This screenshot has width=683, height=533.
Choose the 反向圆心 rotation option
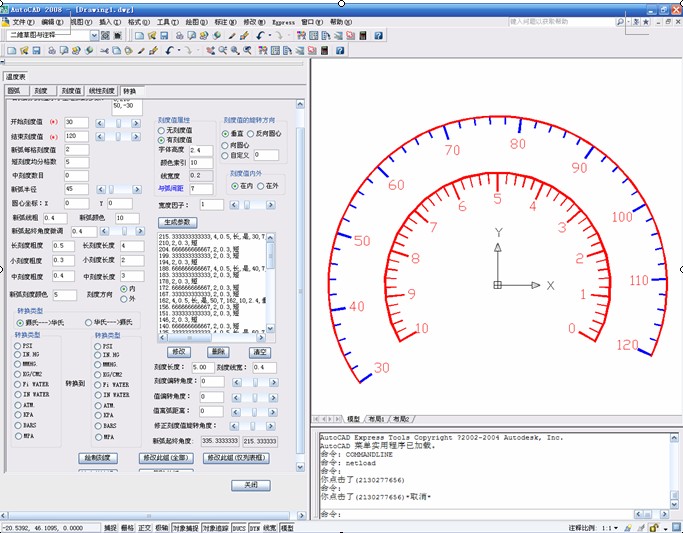(x=252, y=133)
